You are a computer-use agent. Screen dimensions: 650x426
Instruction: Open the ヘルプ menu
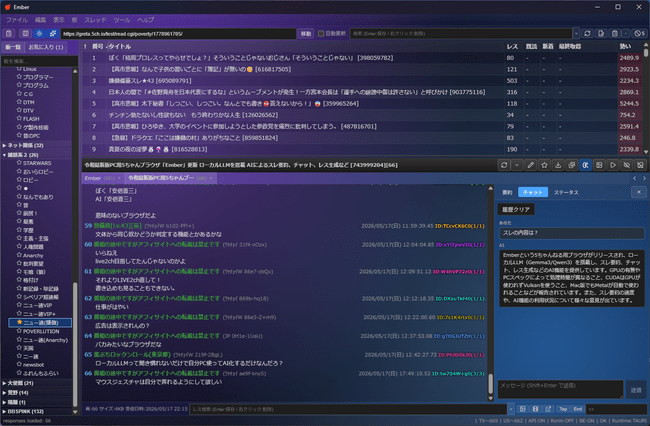pos(146,20)
